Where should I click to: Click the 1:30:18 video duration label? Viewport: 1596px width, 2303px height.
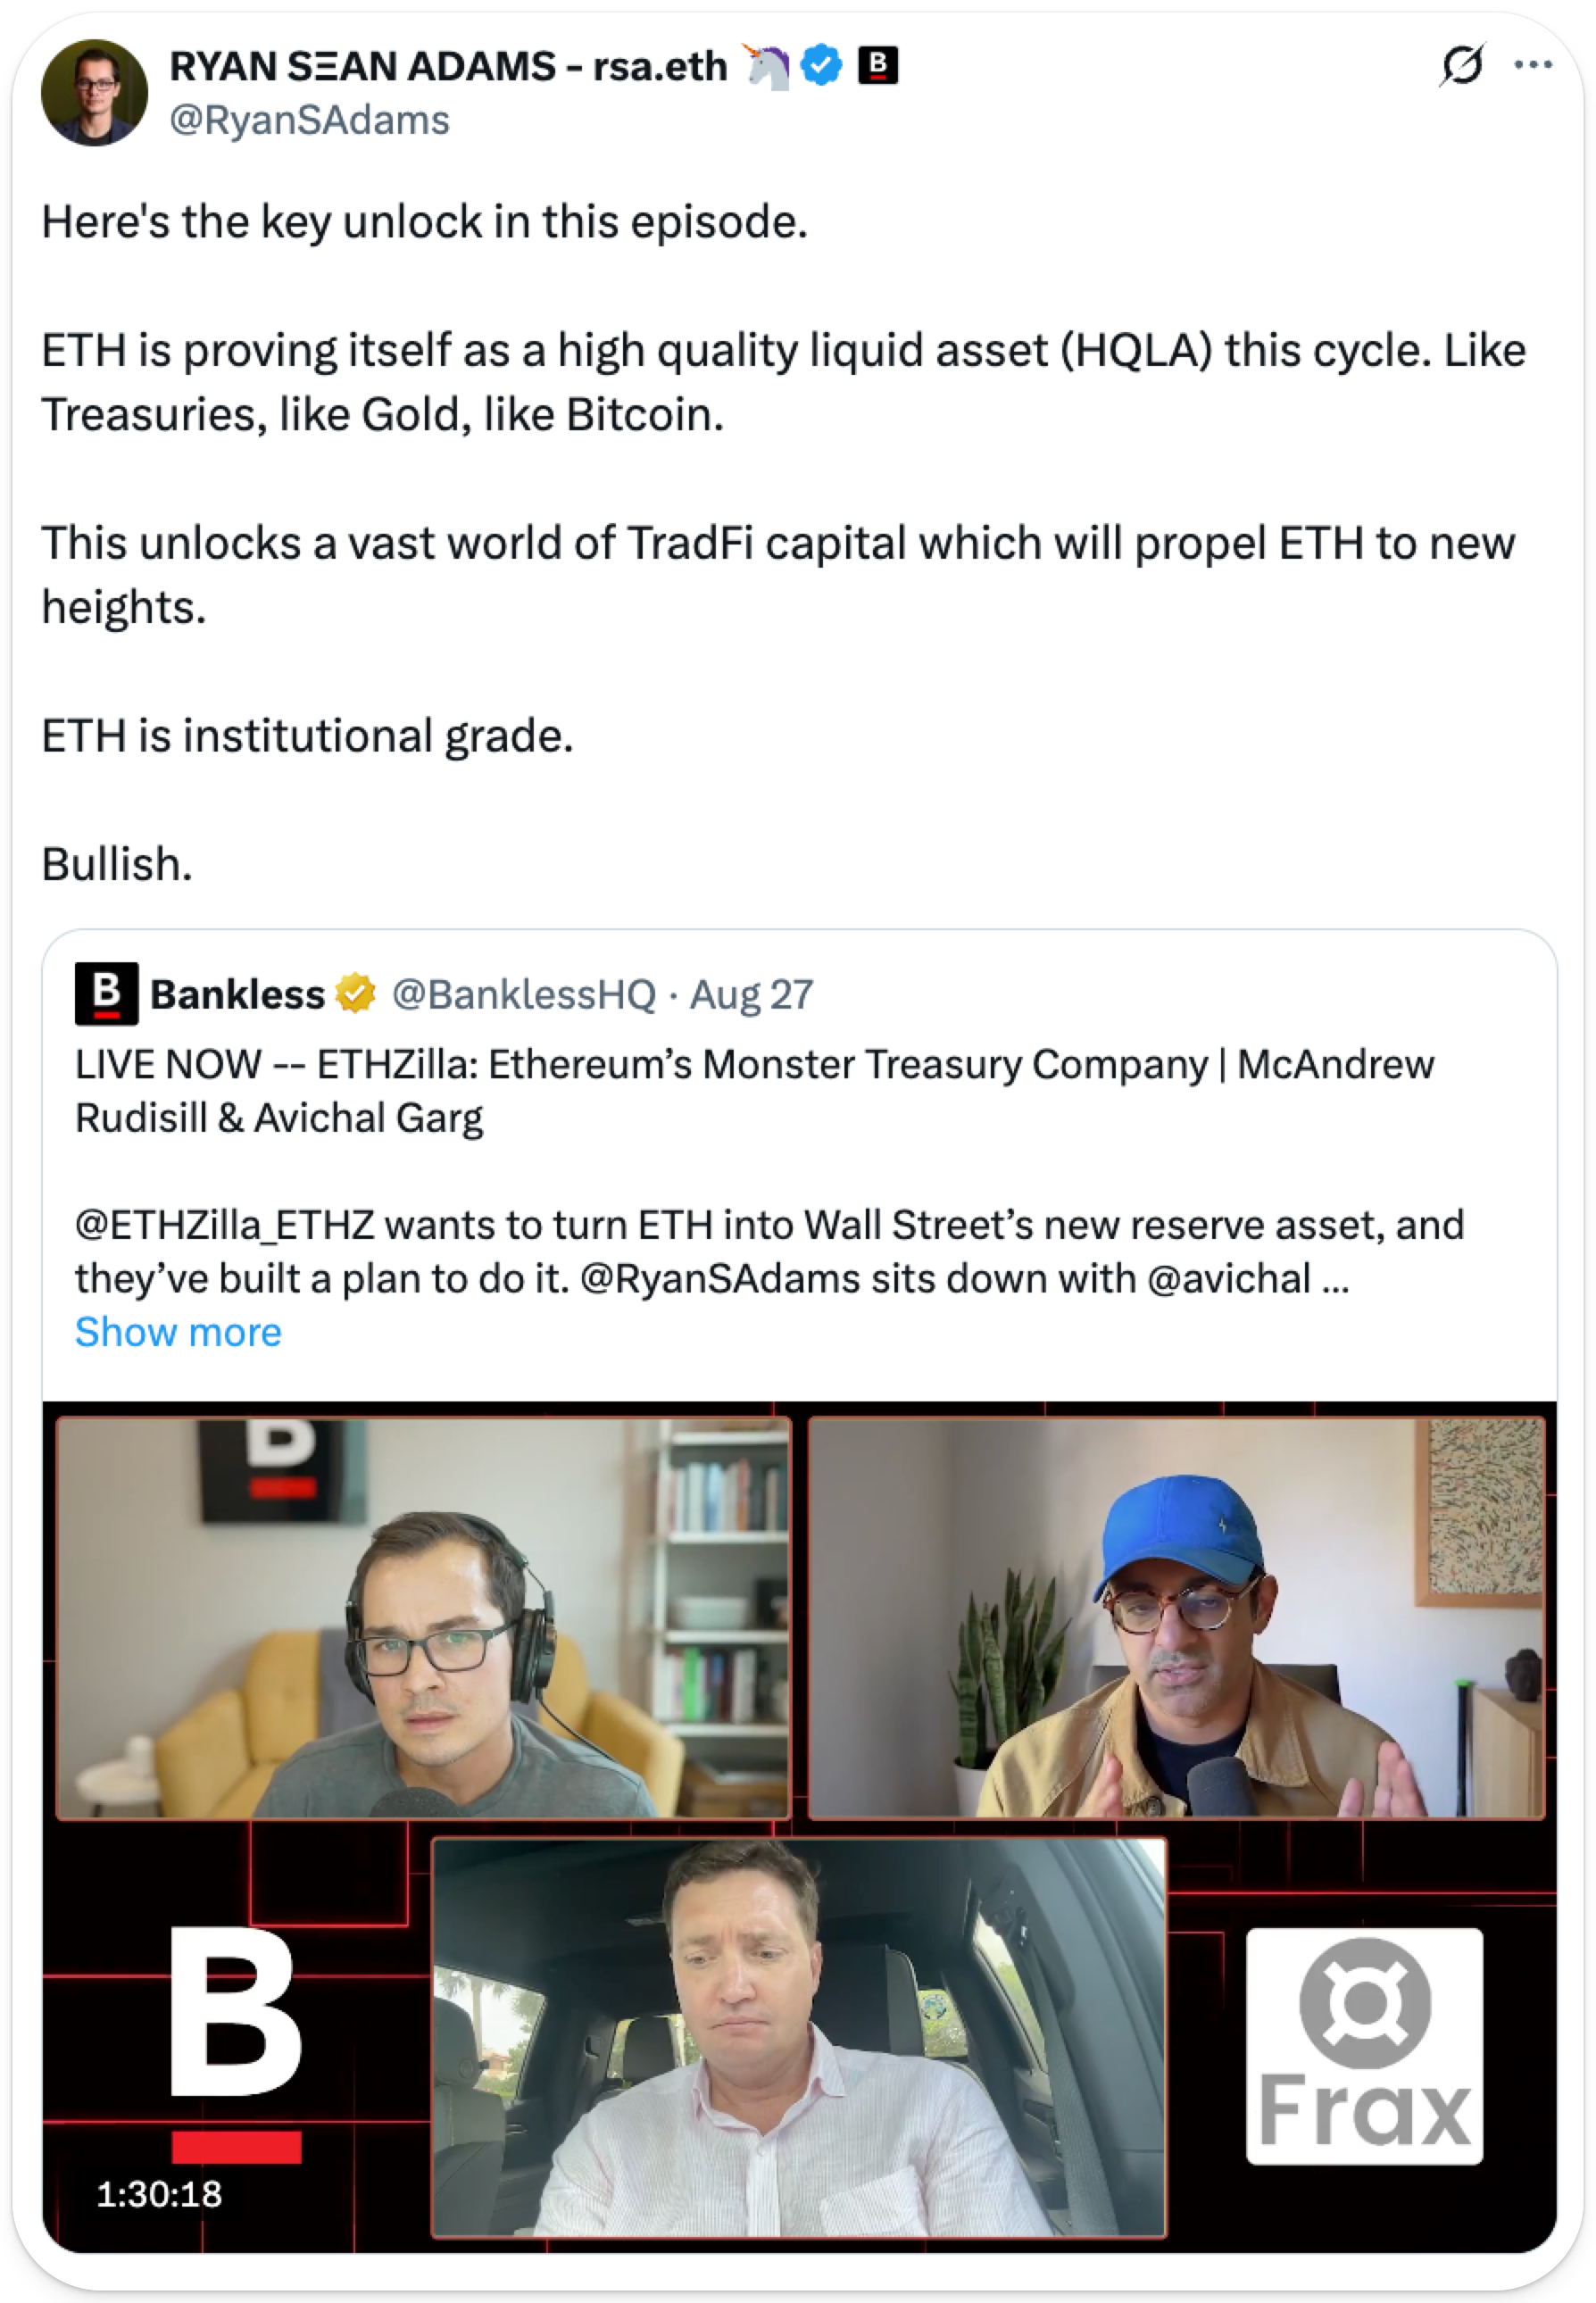(159, 2193)
